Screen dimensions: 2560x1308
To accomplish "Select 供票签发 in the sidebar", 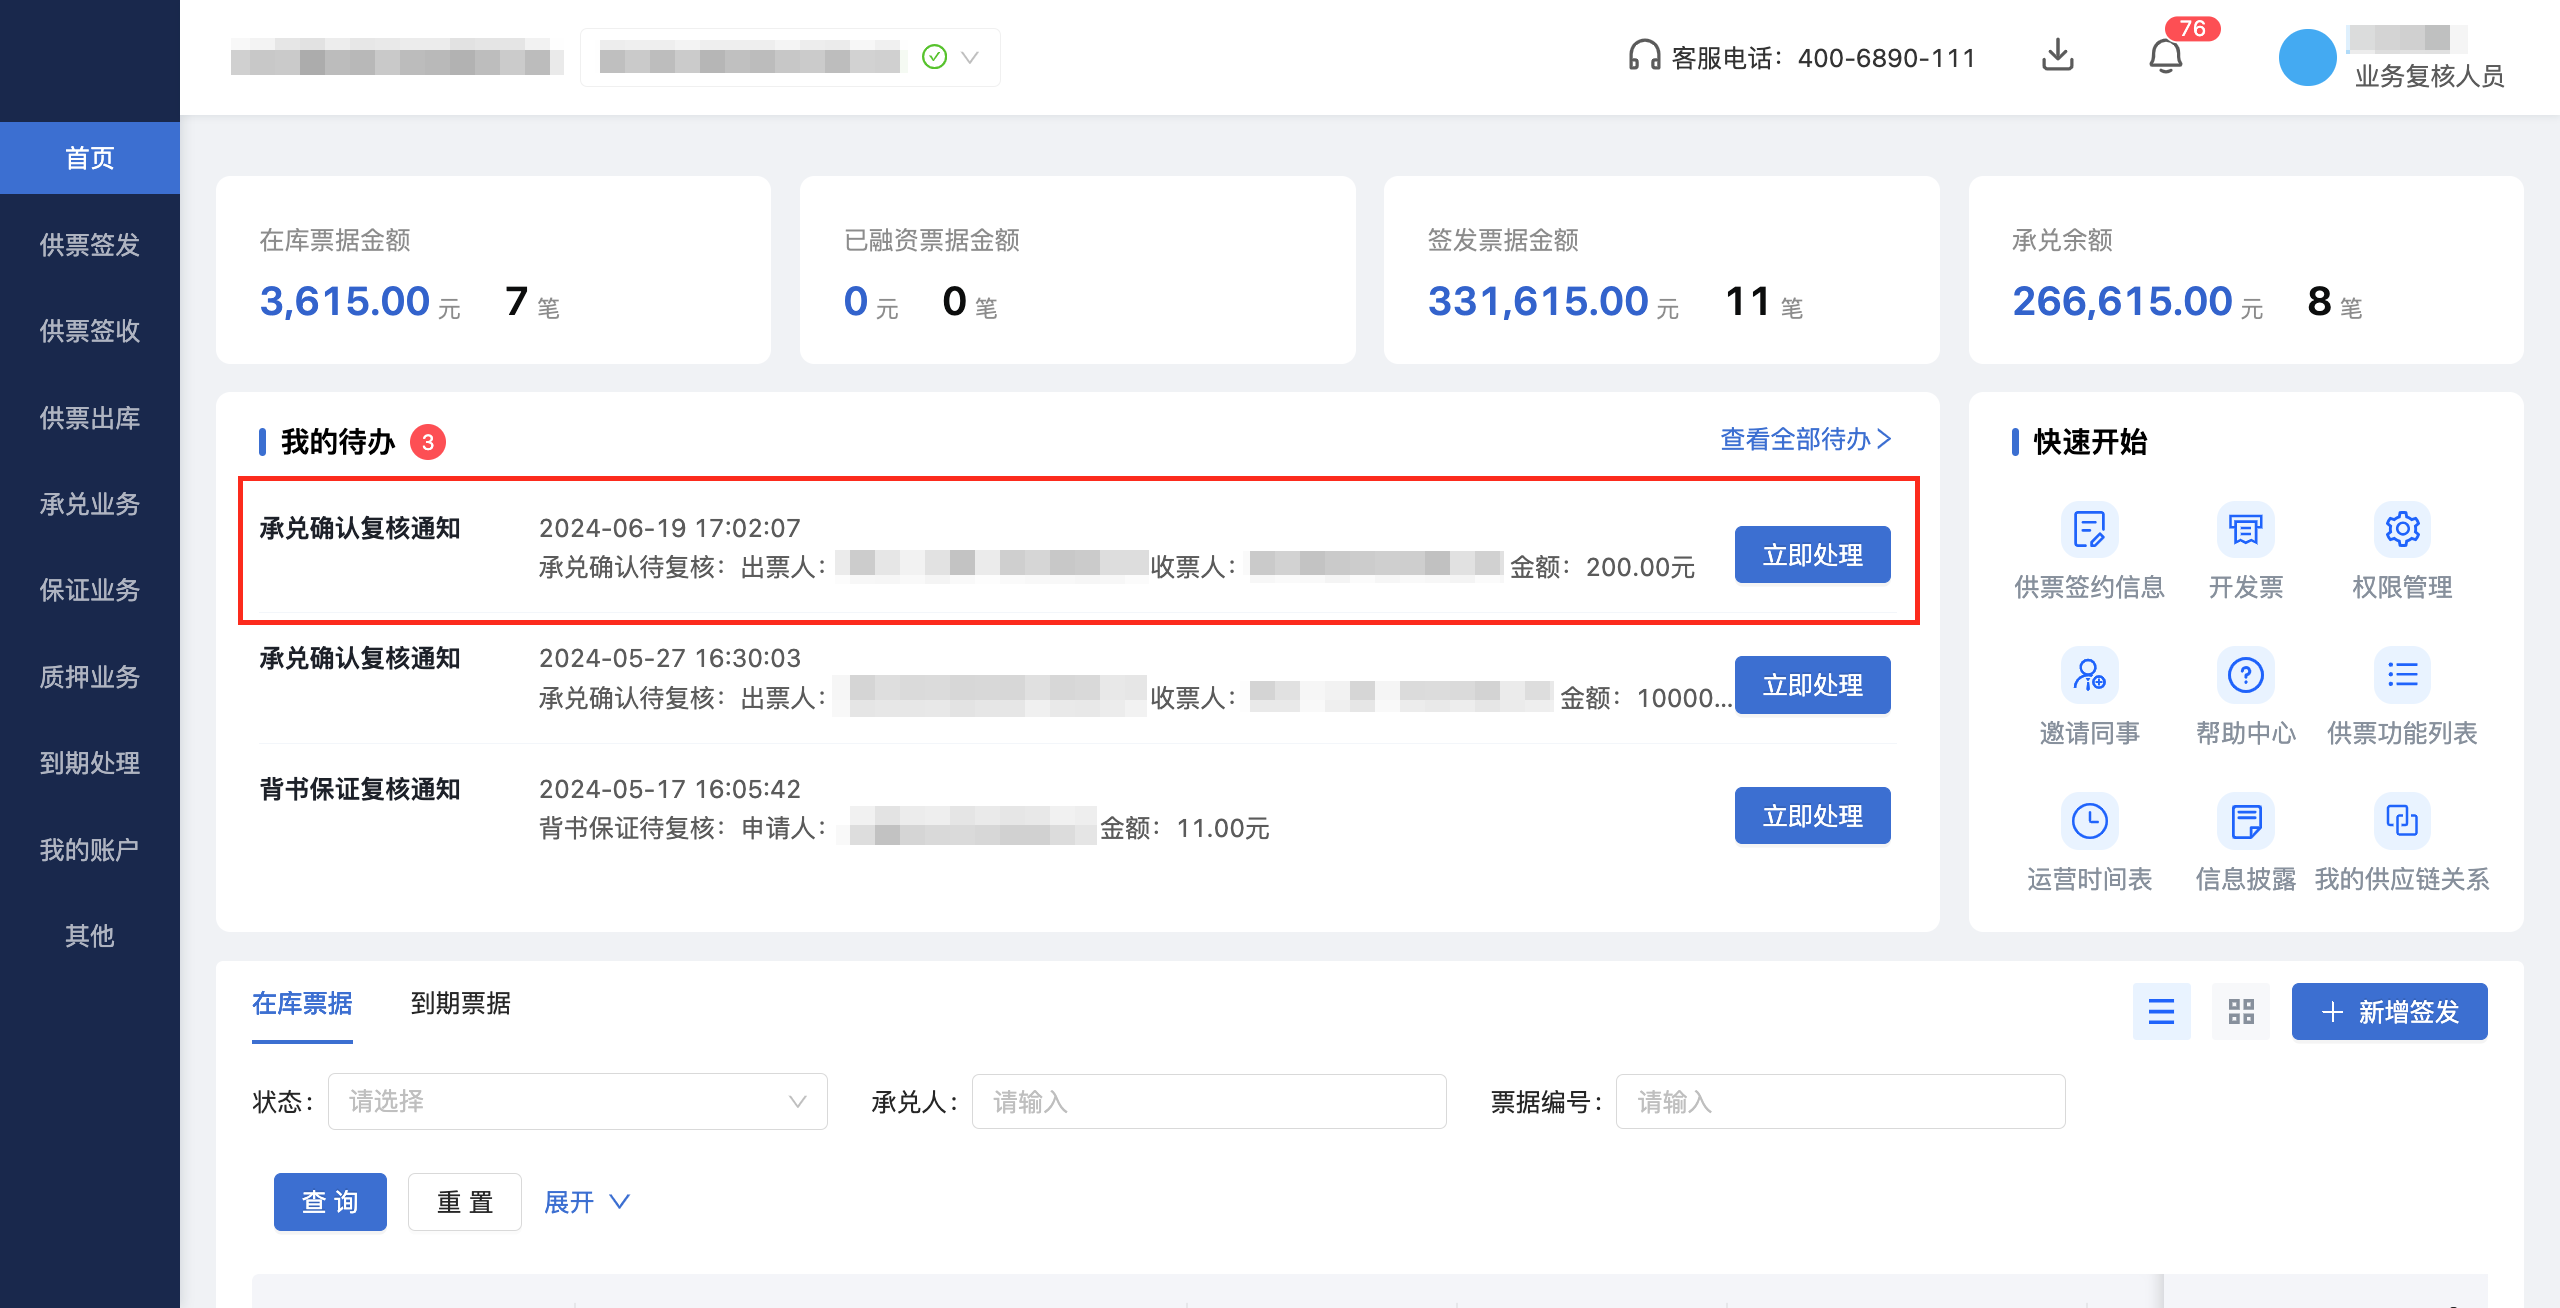I will tap(90, 244).
